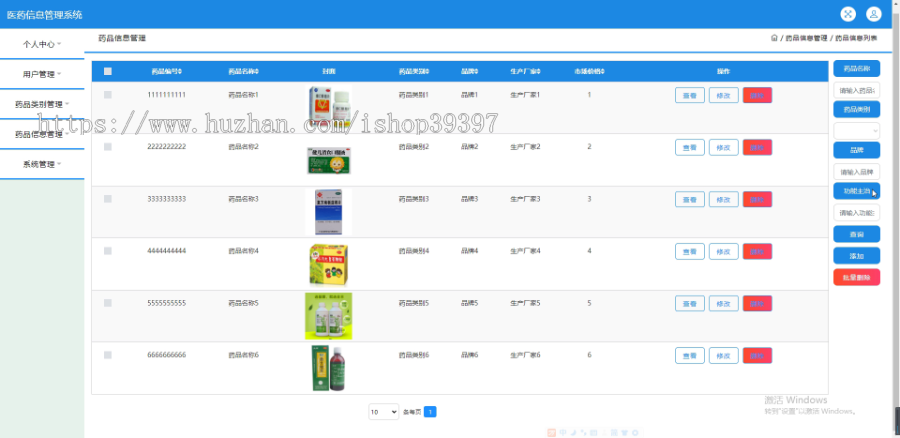The height and width of the screenshot is (438, 900).
Task: Open the 药品类别 filter dropdown
Action: coord(856,131)
